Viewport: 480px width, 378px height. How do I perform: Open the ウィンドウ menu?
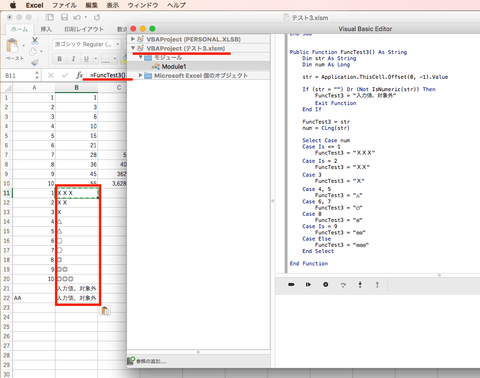[x=143, y=5]
